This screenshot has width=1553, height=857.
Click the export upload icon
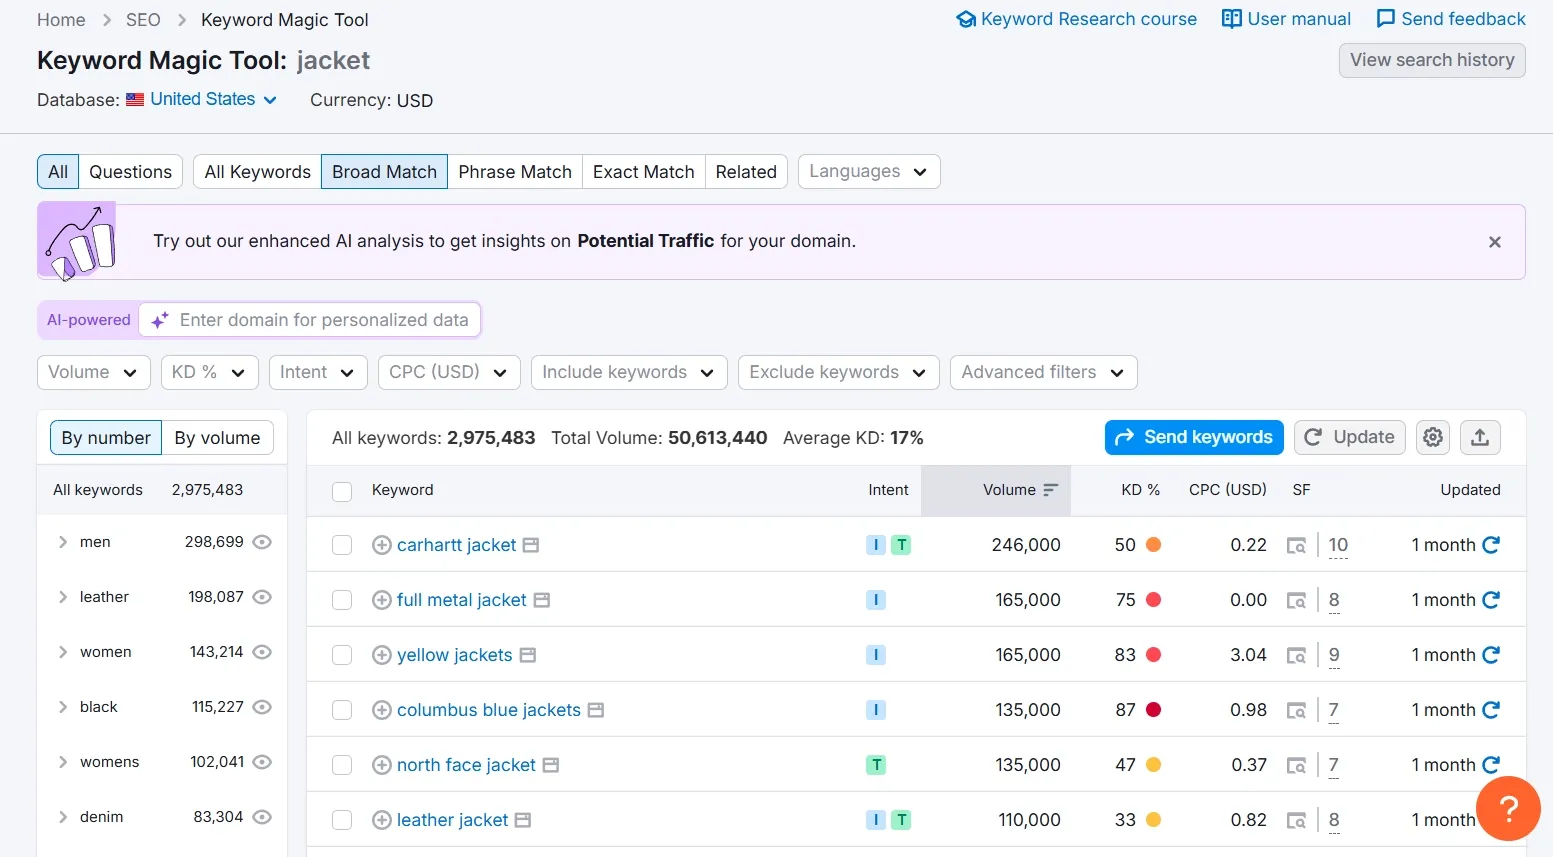tap(1480, 437)
